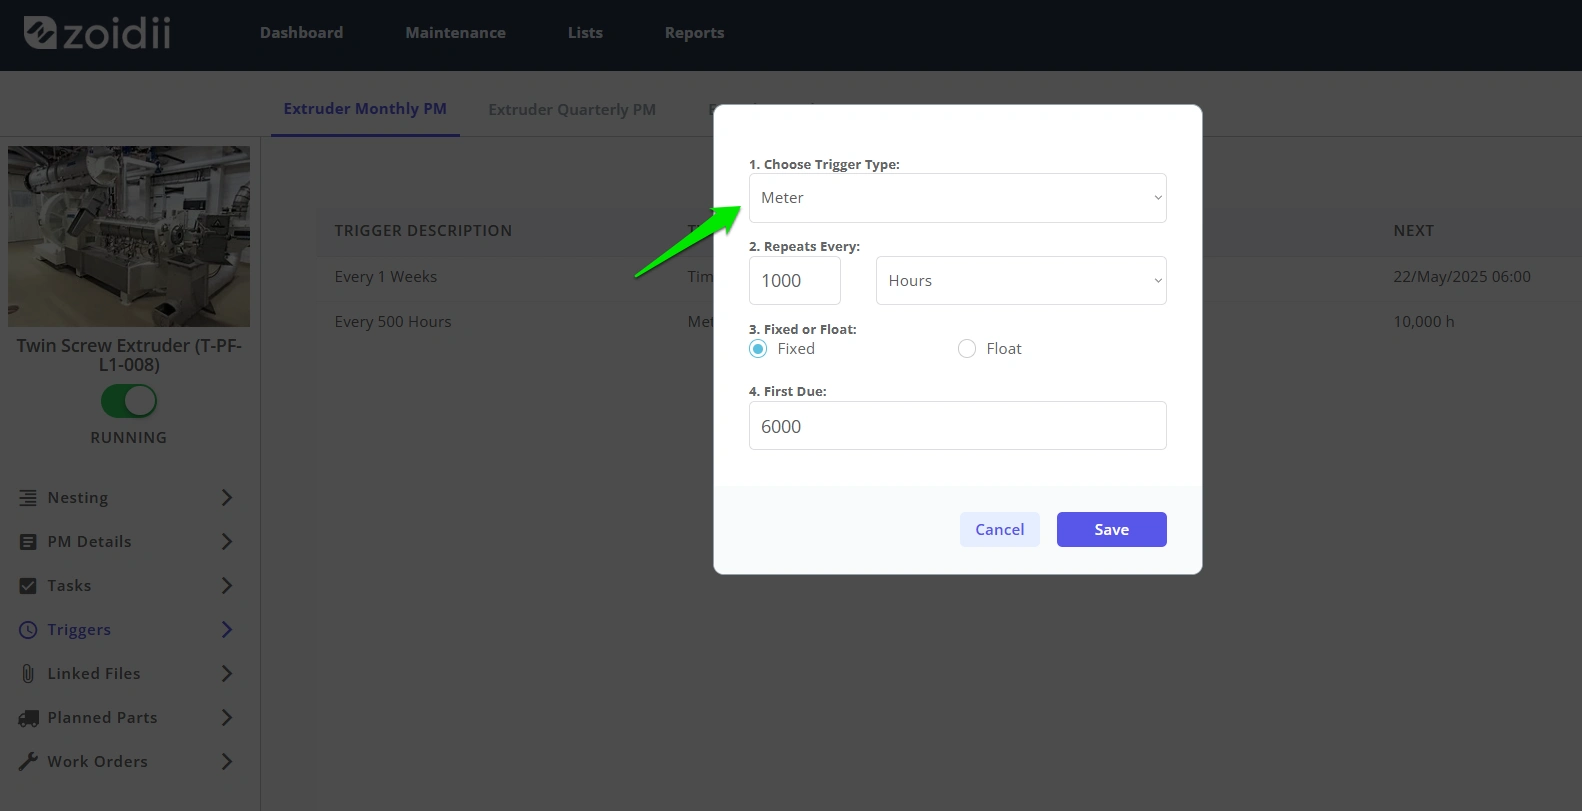
Task: Click the Tasks checkmark icon
Action: 28,586
